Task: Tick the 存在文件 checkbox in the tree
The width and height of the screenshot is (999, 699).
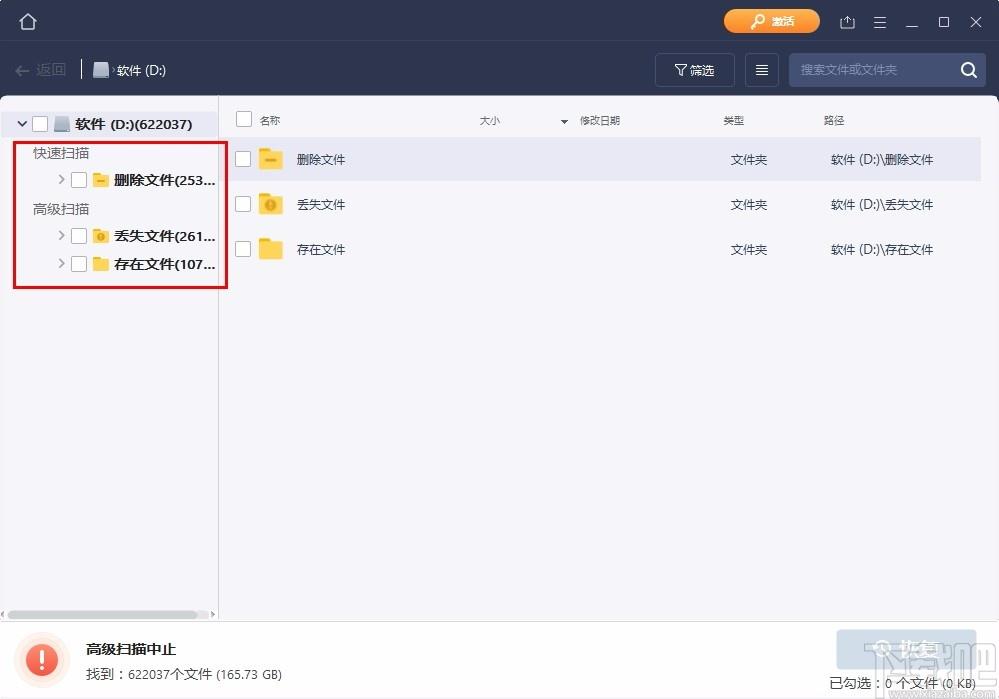Action: click(79, 264)
